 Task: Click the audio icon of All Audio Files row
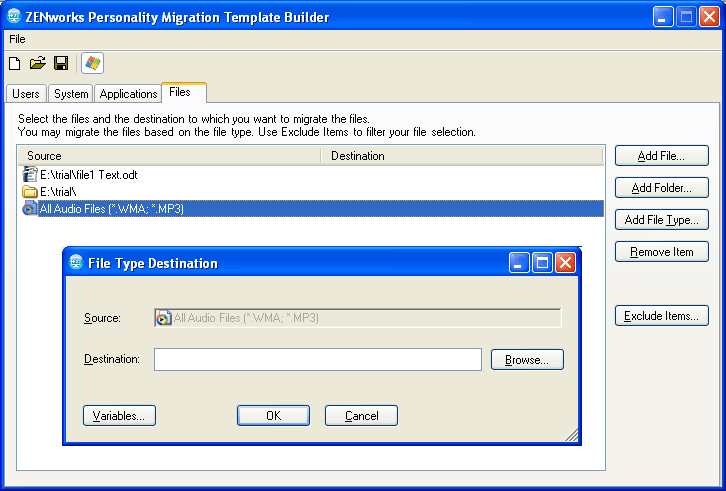(x=30, y=208)
